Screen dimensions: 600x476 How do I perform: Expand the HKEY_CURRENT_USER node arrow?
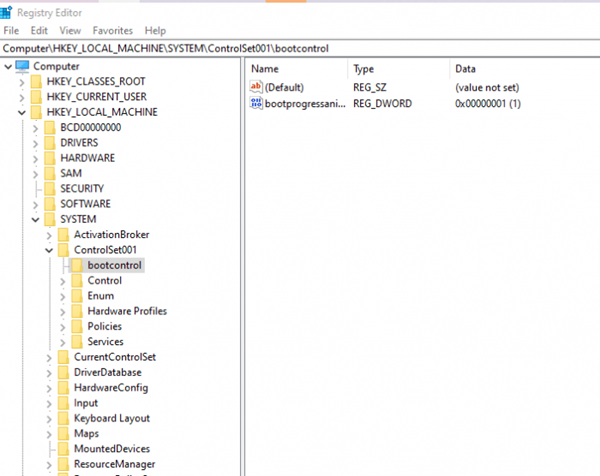pyautogui.click(x=22, y=98)
